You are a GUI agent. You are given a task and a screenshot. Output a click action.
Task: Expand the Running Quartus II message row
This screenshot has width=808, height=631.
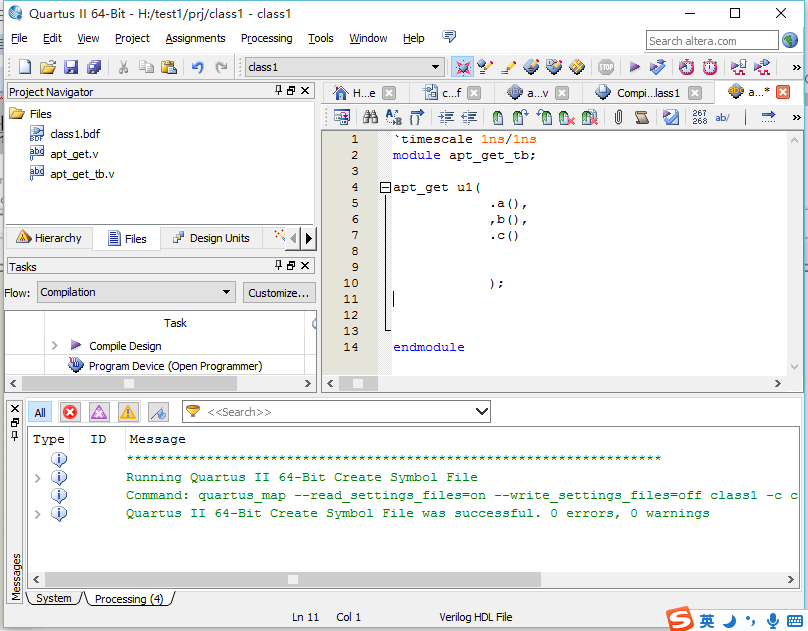coord(37,478)
